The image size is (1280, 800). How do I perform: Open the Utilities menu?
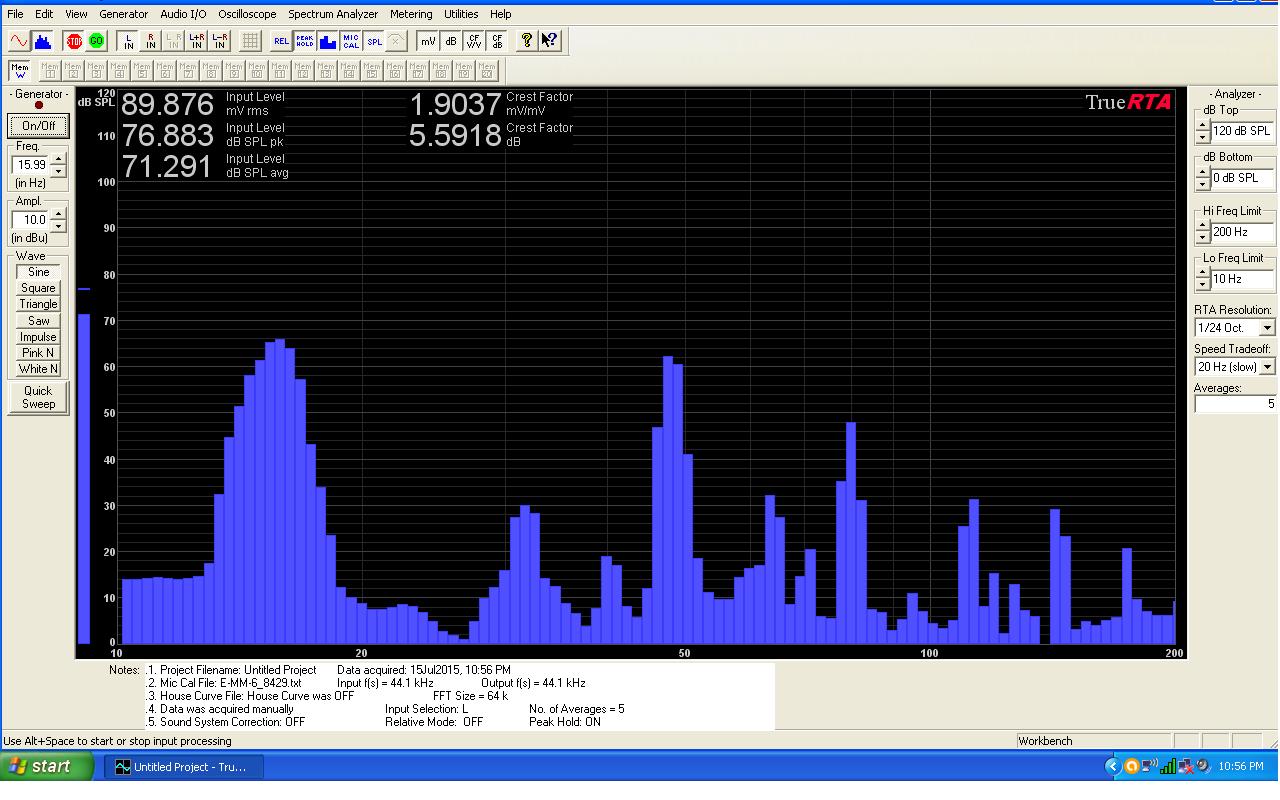(461, 14)
